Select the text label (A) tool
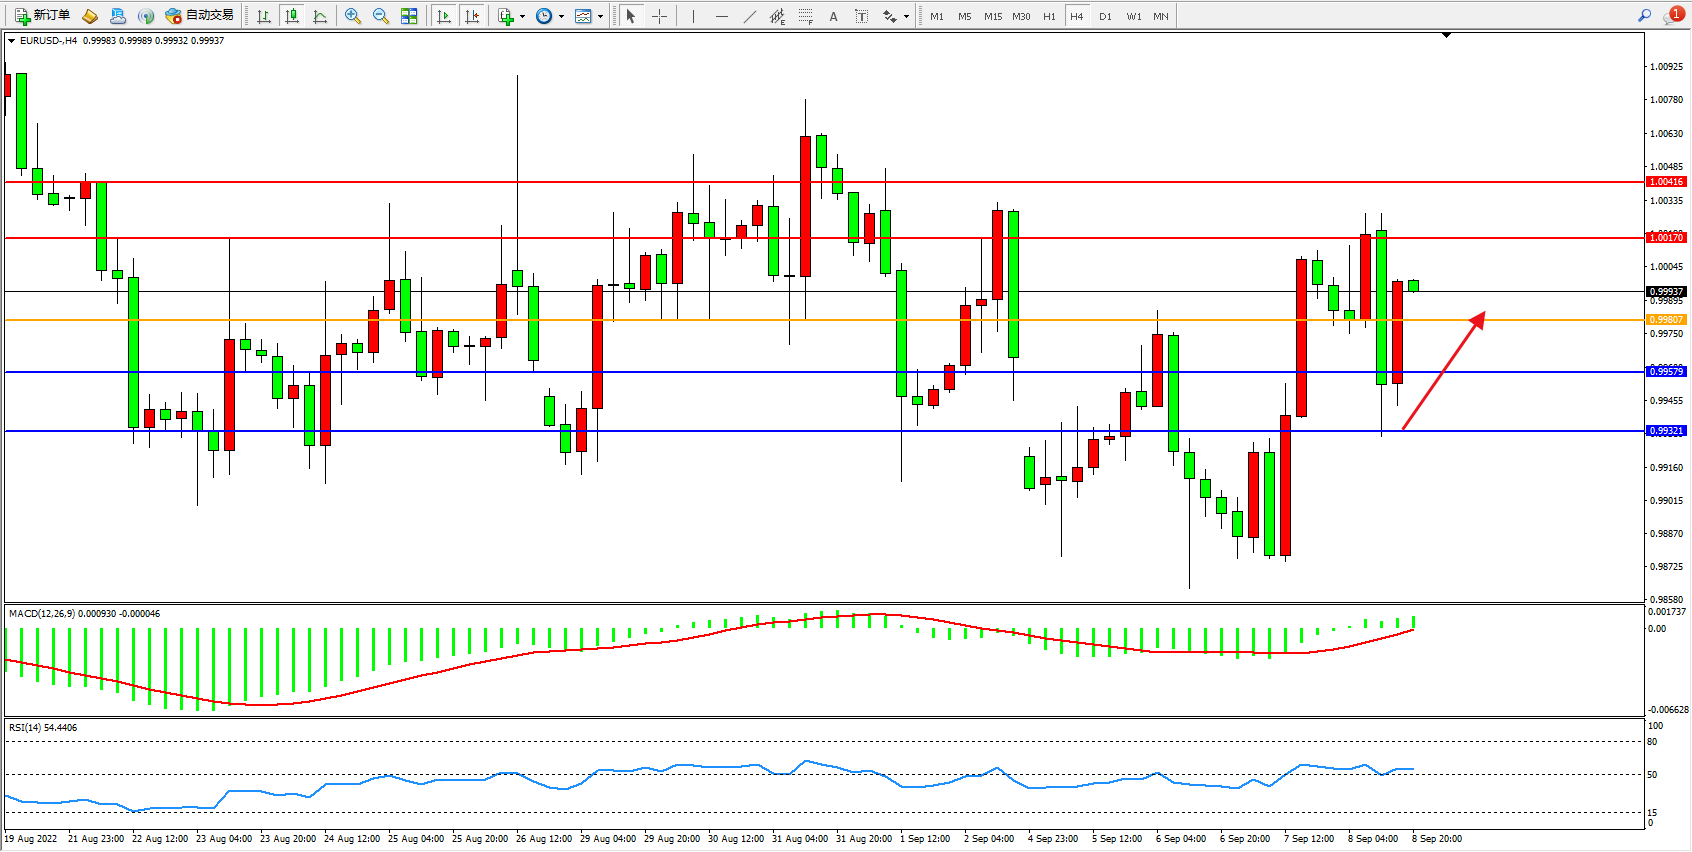 [833, 16]
